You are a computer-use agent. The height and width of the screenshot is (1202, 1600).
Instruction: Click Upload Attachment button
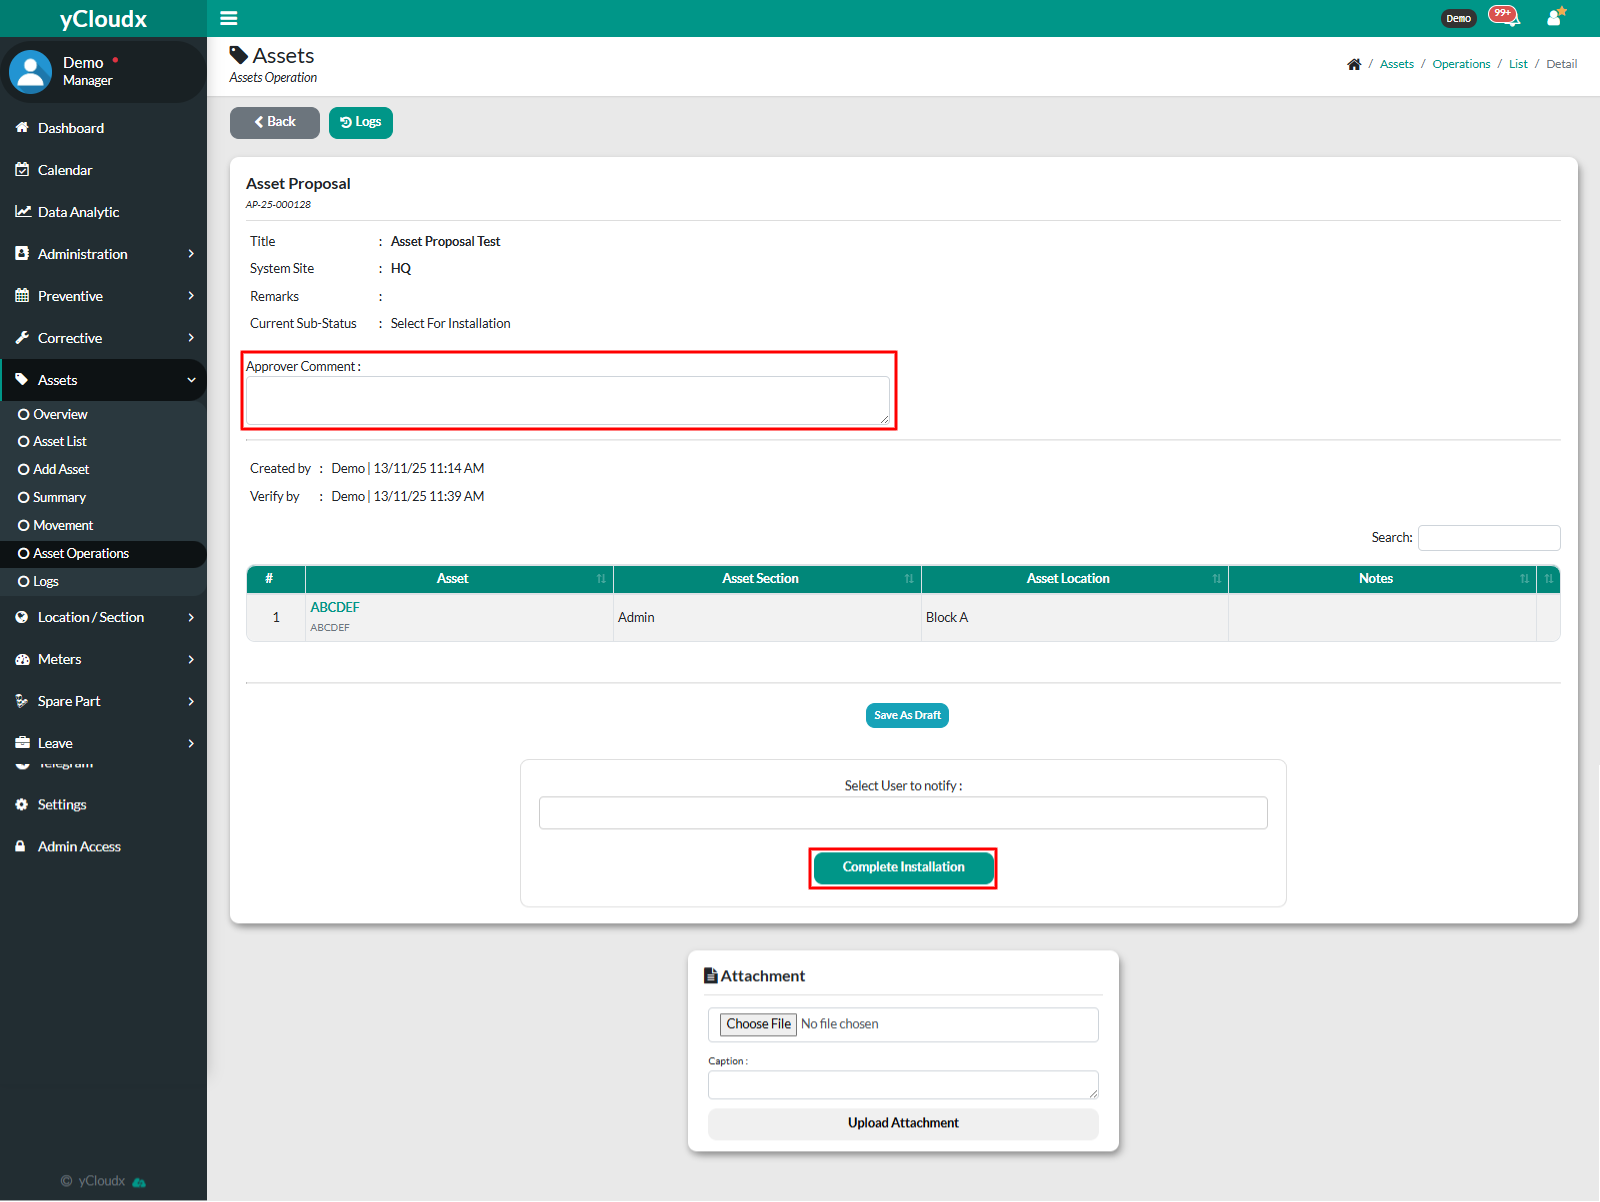pos(903,1123)
